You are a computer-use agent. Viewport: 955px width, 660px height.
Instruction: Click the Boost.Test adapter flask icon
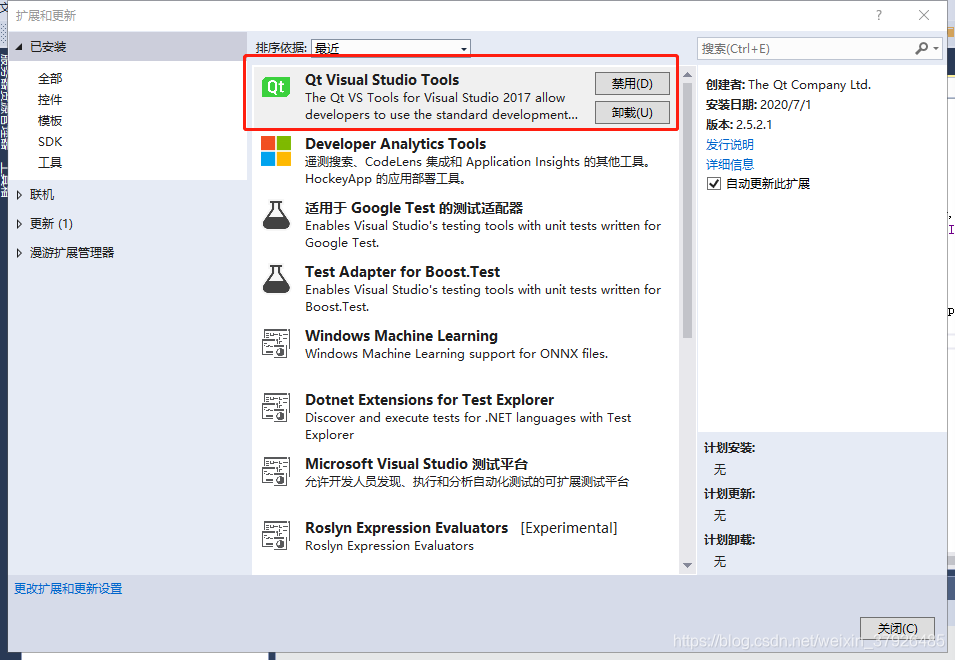(276, 279)
